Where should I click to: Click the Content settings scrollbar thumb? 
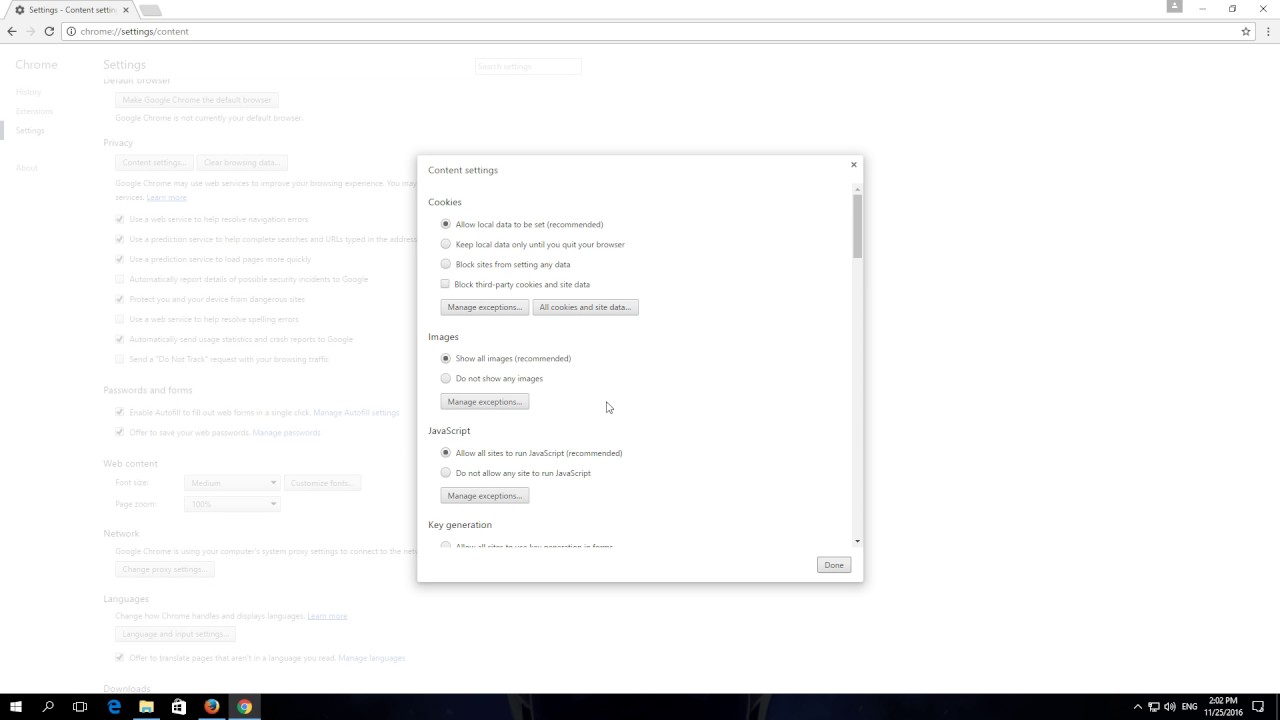pyautogui.click(x=857, y=227)
